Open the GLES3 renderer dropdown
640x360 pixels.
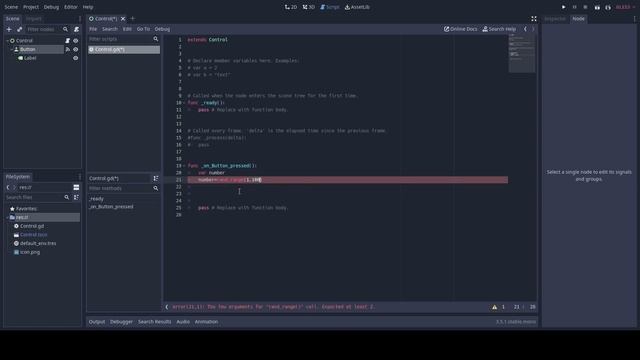(625, 7)
